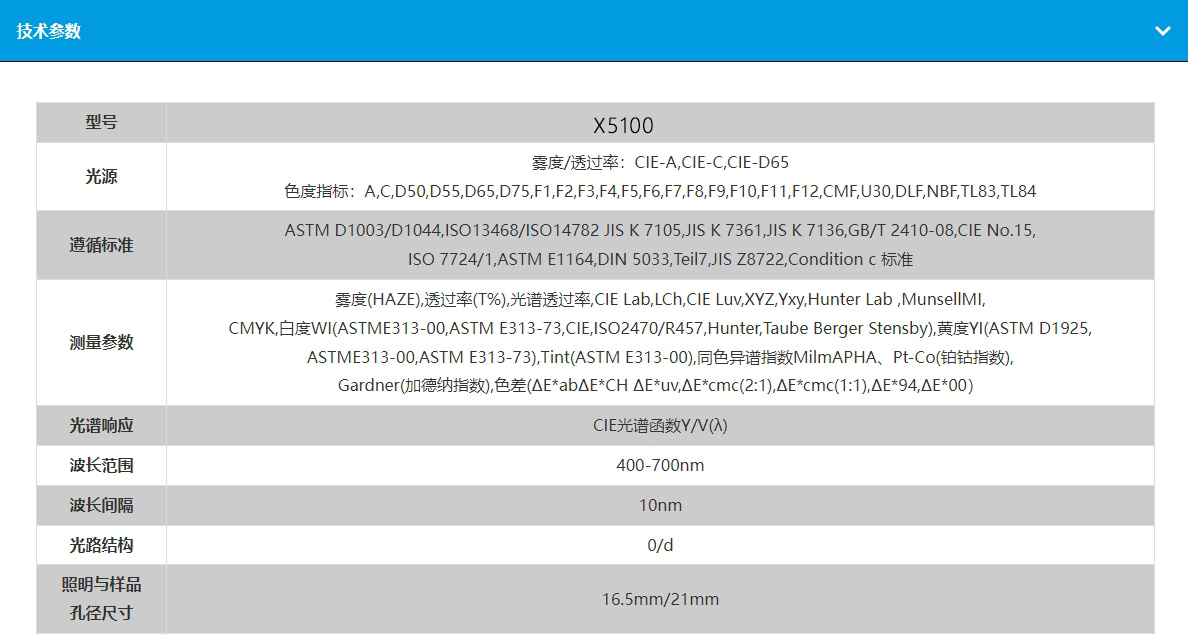Select the 光谱响应 row label
The height and width of the screenshot is (635, 1188).
point(101,425)
